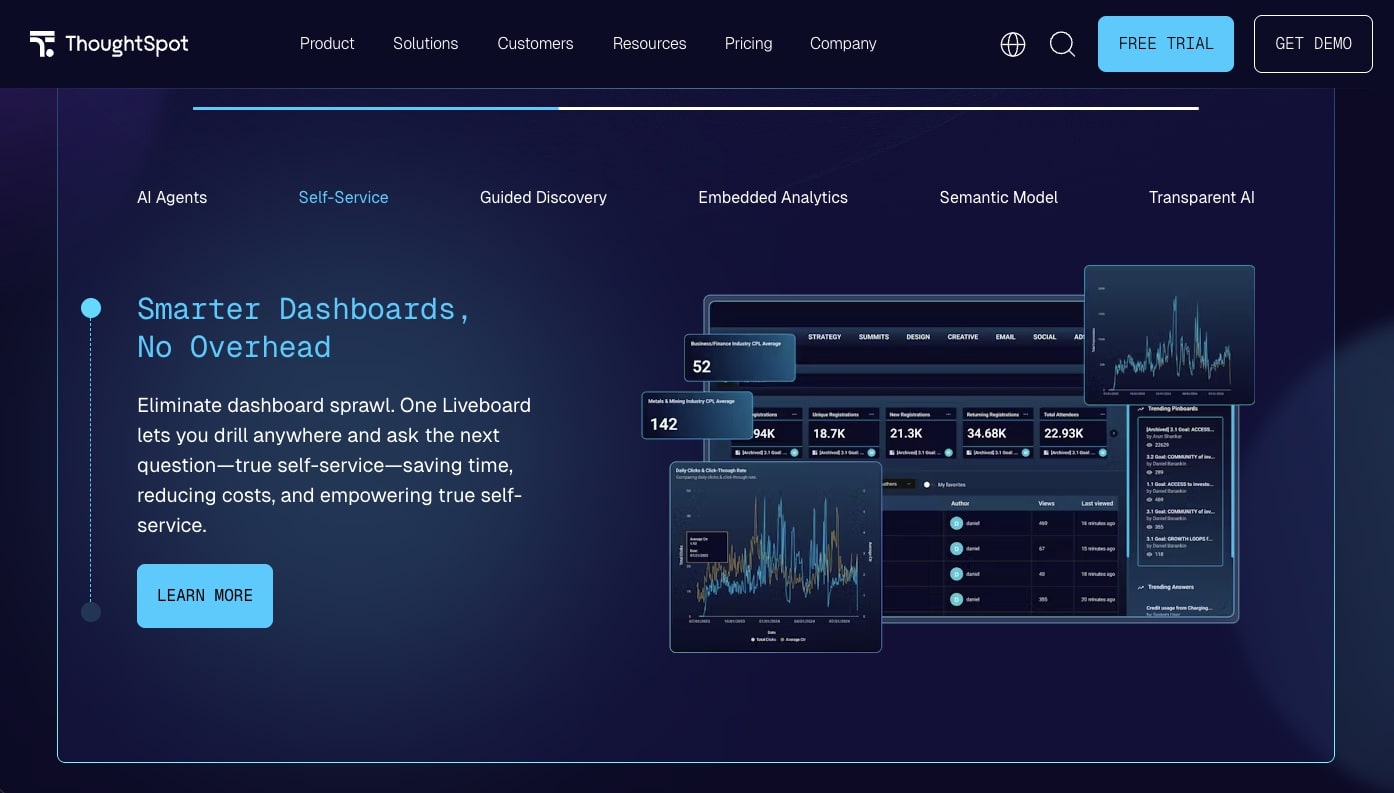The height and width of the screenshot is (793, 1394).
Task: Click the views eye icon under the ACCESS pinboard
Action: 1150,444
